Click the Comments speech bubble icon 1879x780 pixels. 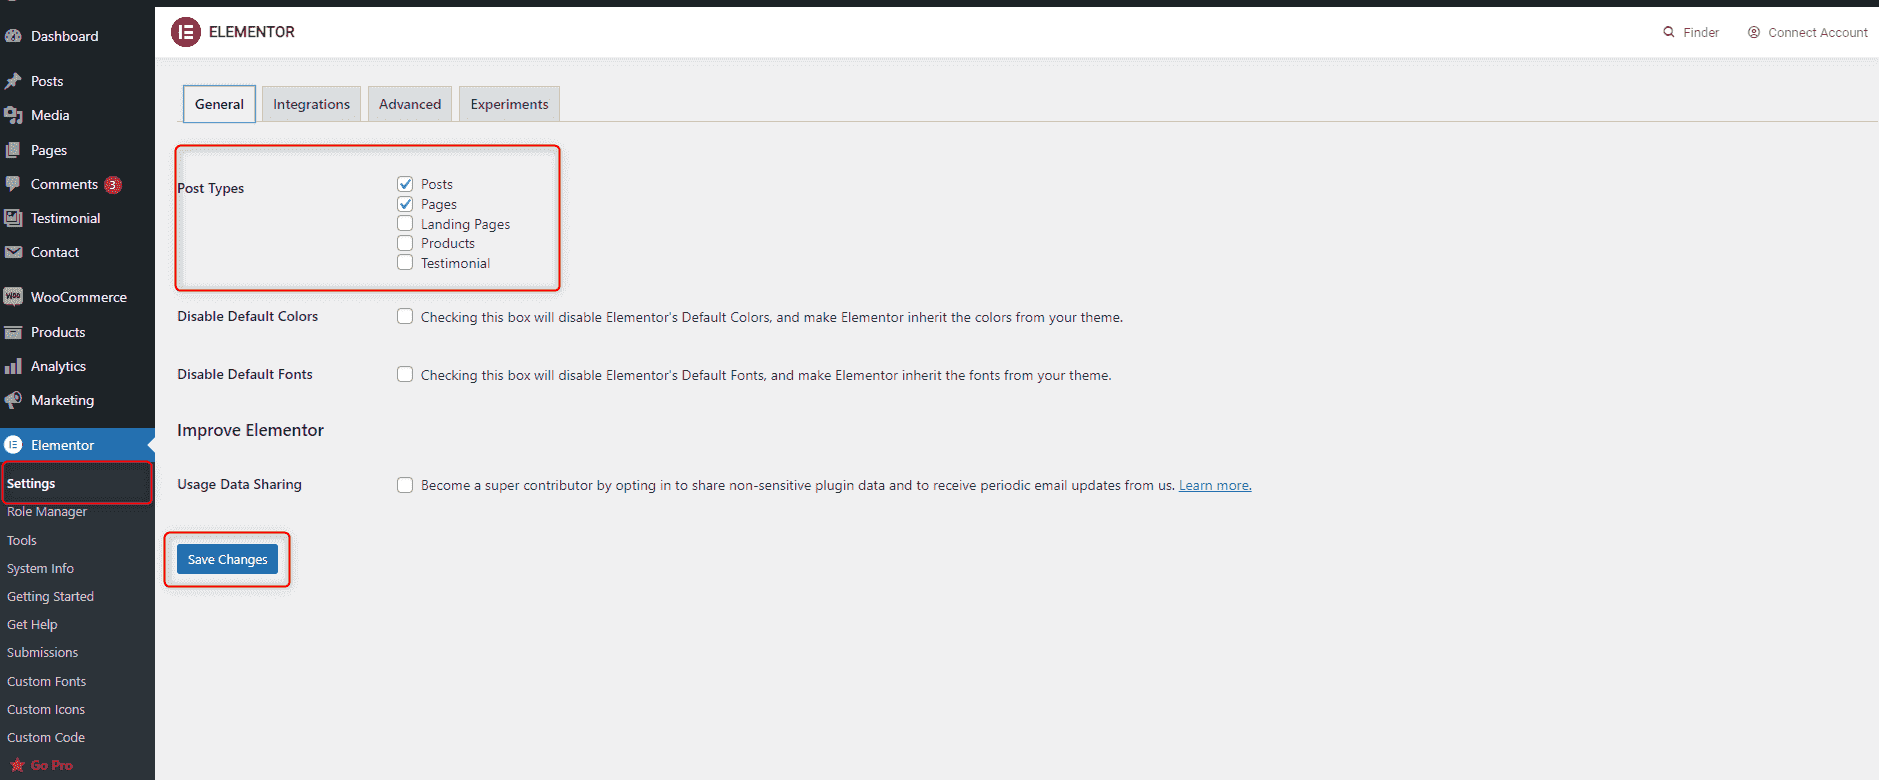13,184
